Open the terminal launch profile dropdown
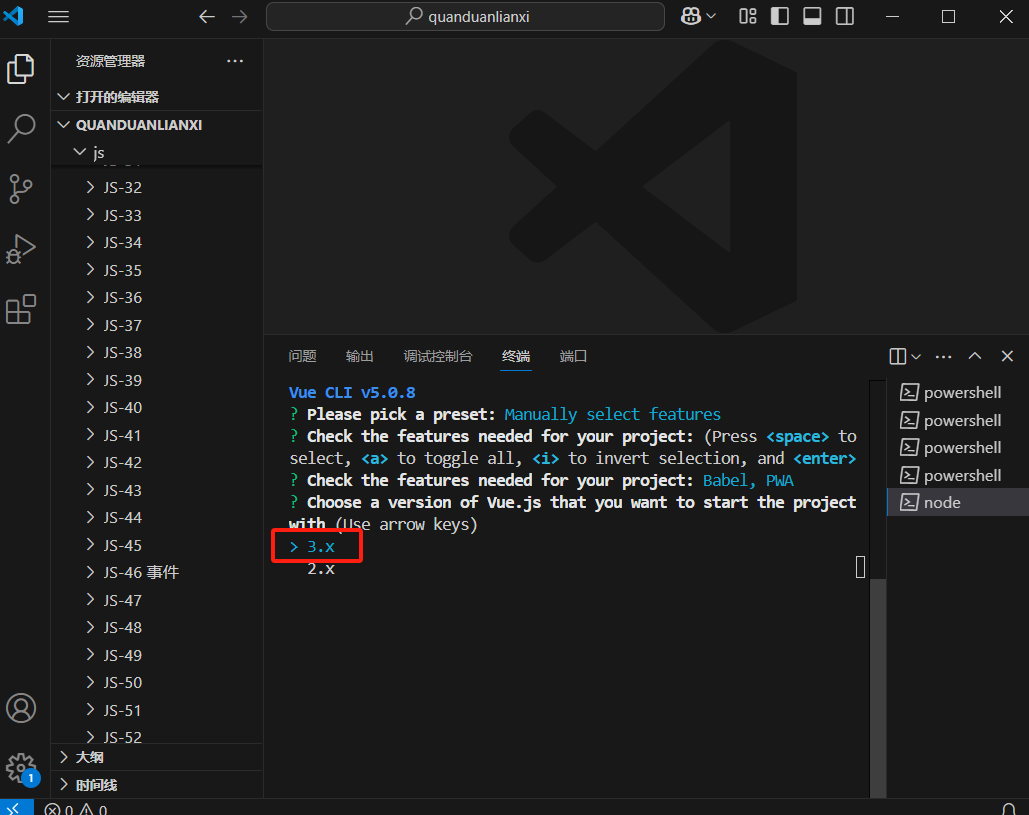The image size is (1029, 815). tap(916, 356)
